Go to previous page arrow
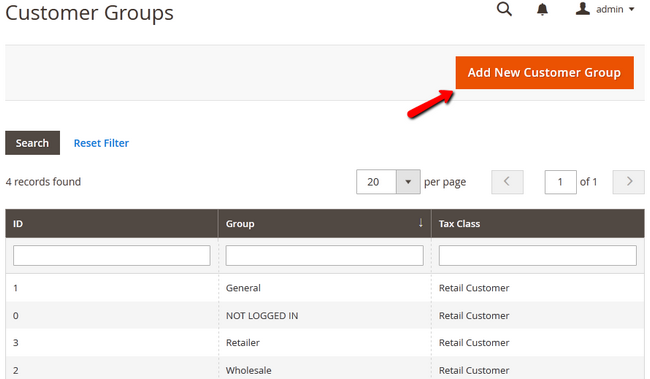The height and width of the screenshot is (379, 650). coord(507,182)
